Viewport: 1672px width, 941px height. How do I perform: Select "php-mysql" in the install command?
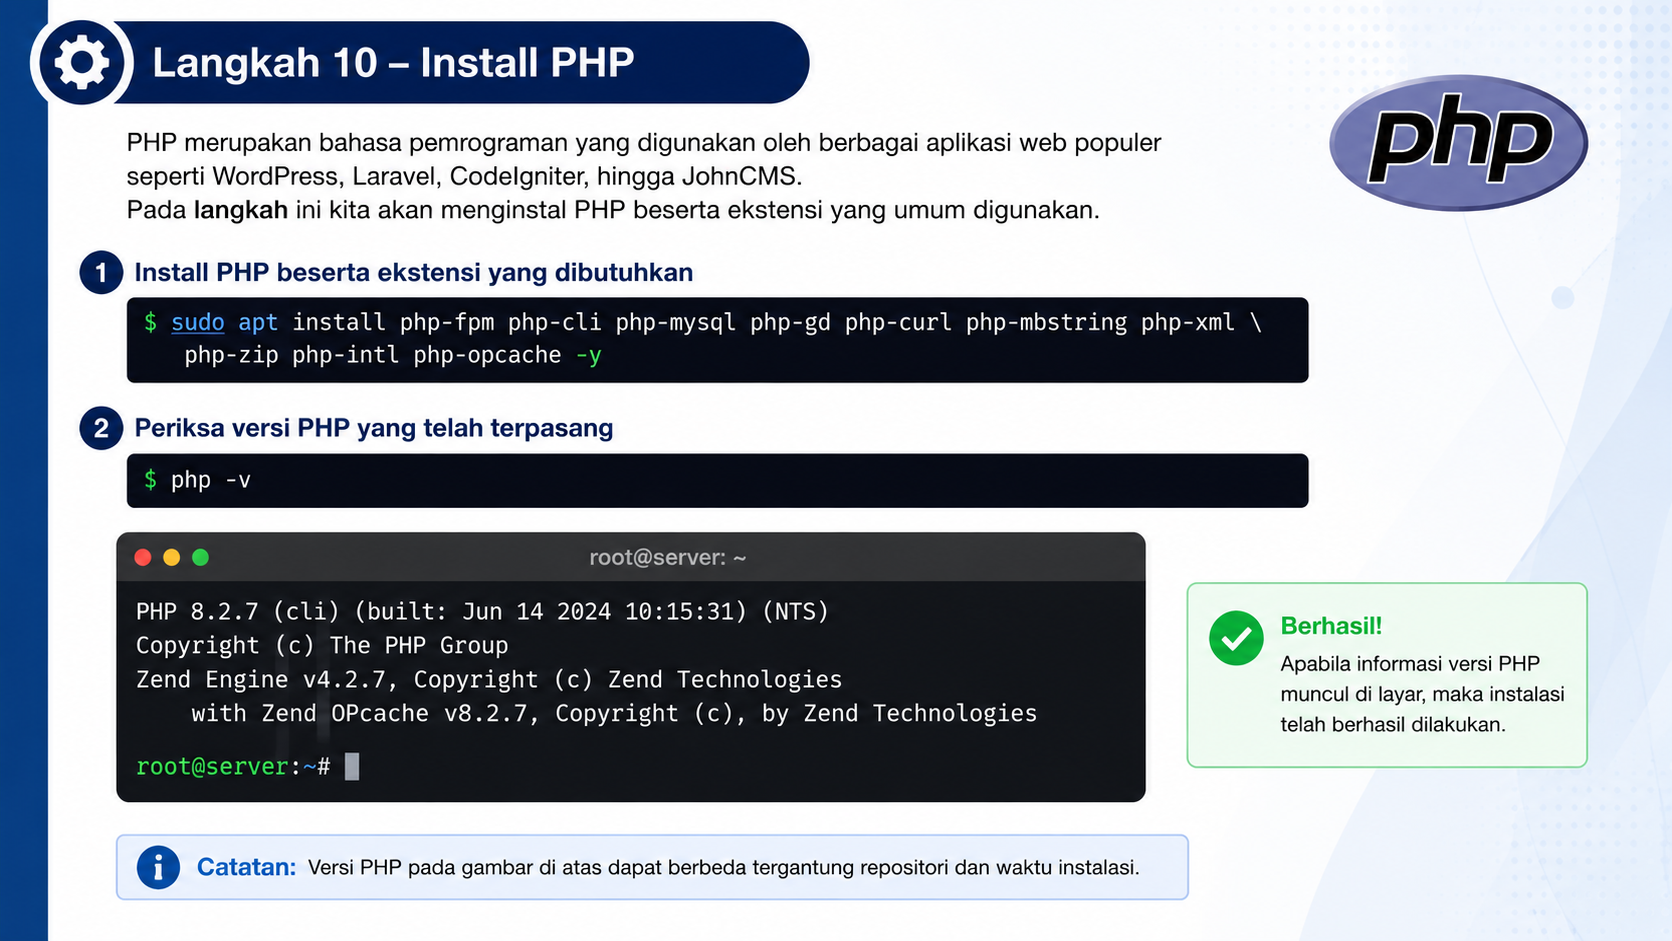676,322
